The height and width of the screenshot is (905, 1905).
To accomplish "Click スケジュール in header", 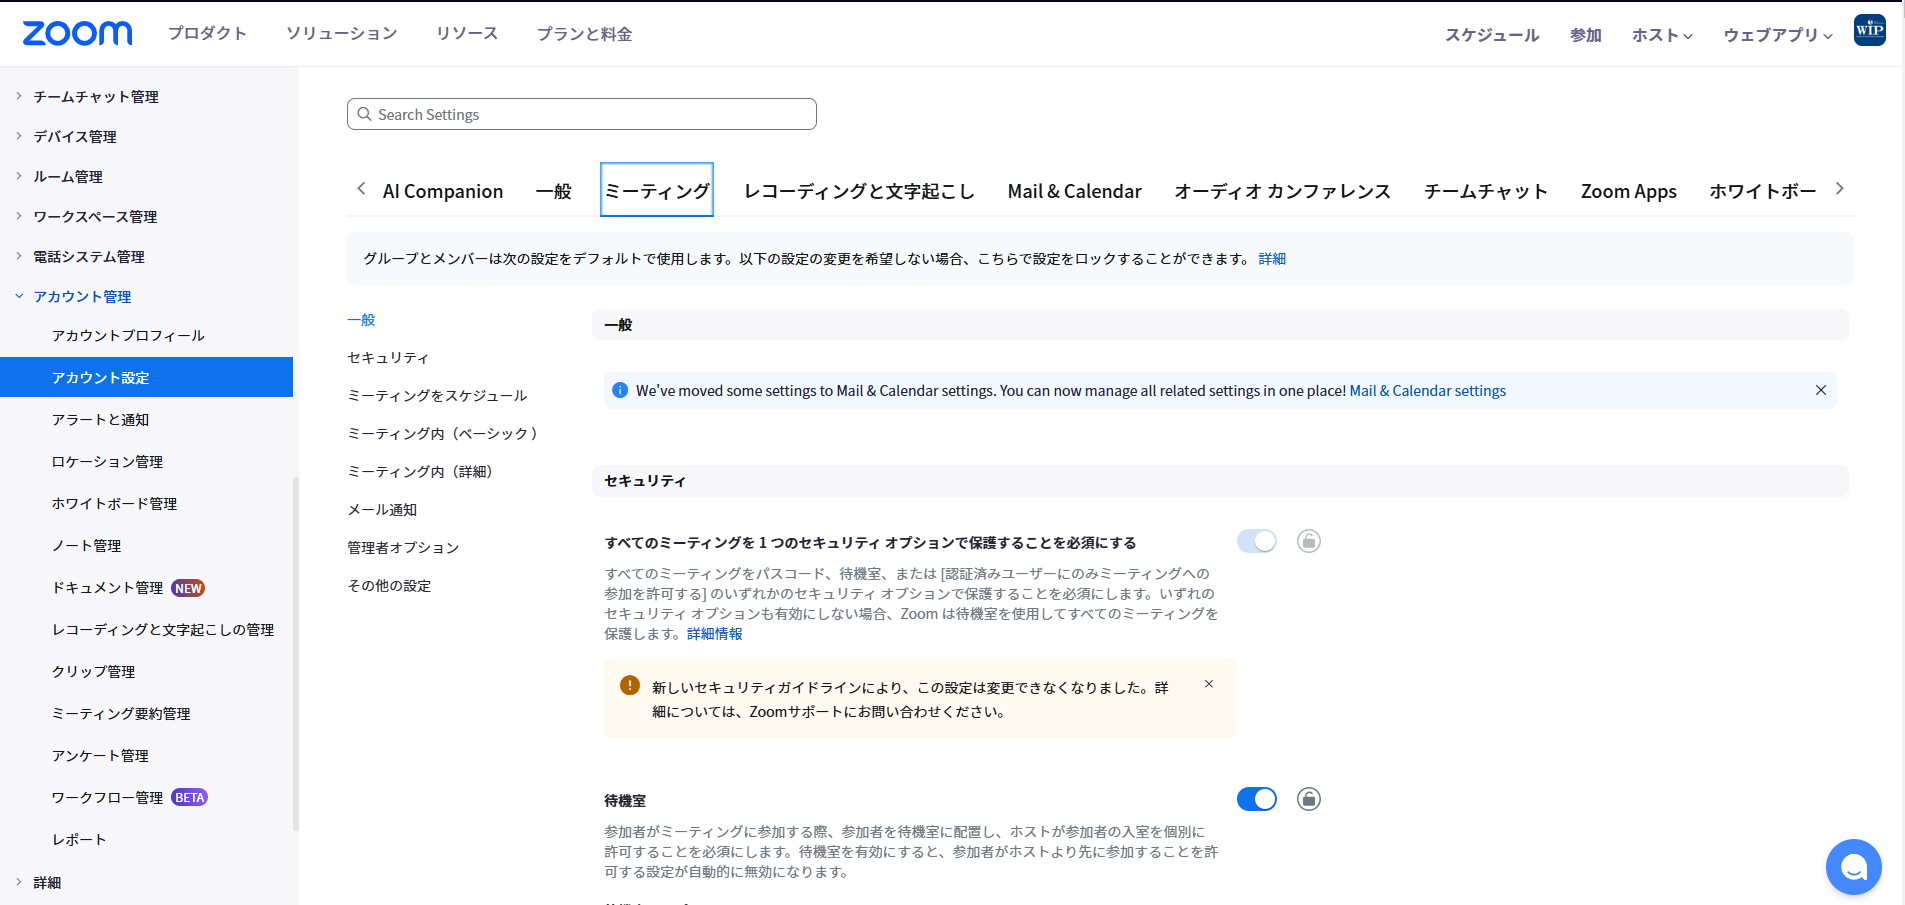I will click(1491, 35).
